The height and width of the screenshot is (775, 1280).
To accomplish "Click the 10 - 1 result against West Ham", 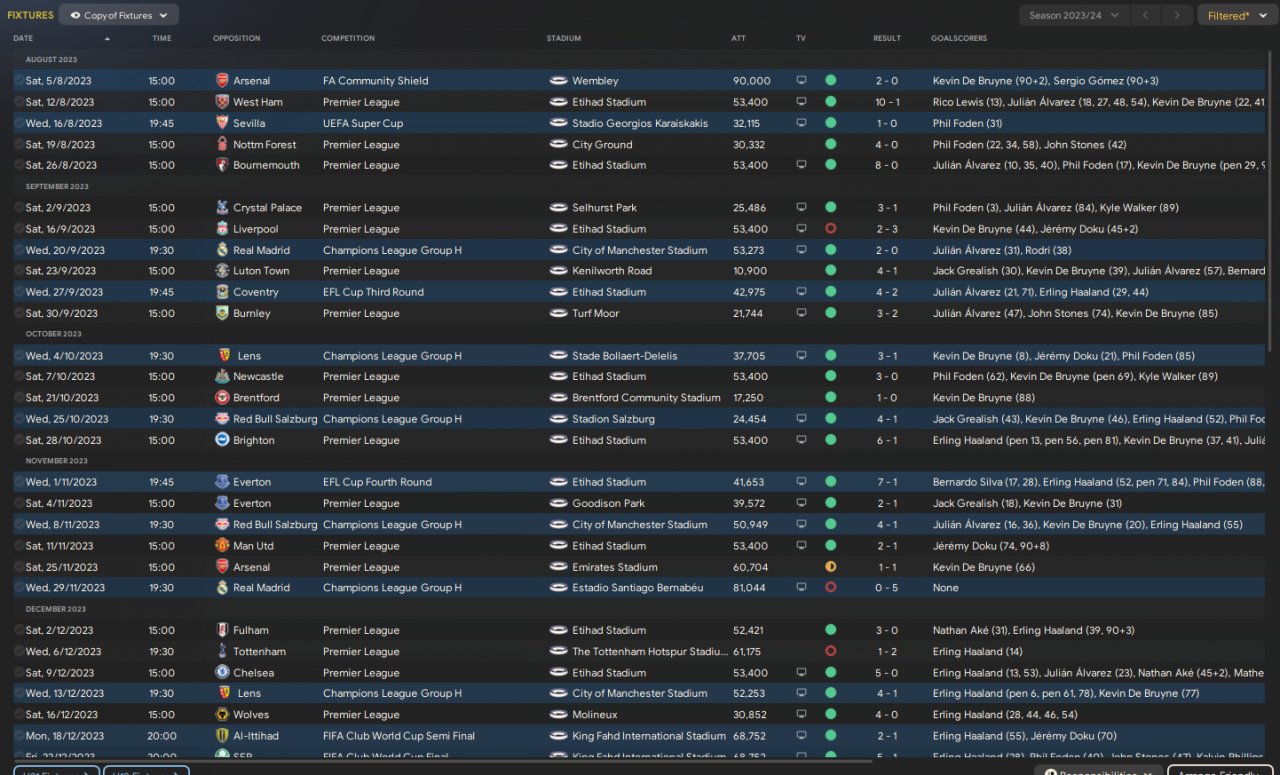I will point(887,102).
